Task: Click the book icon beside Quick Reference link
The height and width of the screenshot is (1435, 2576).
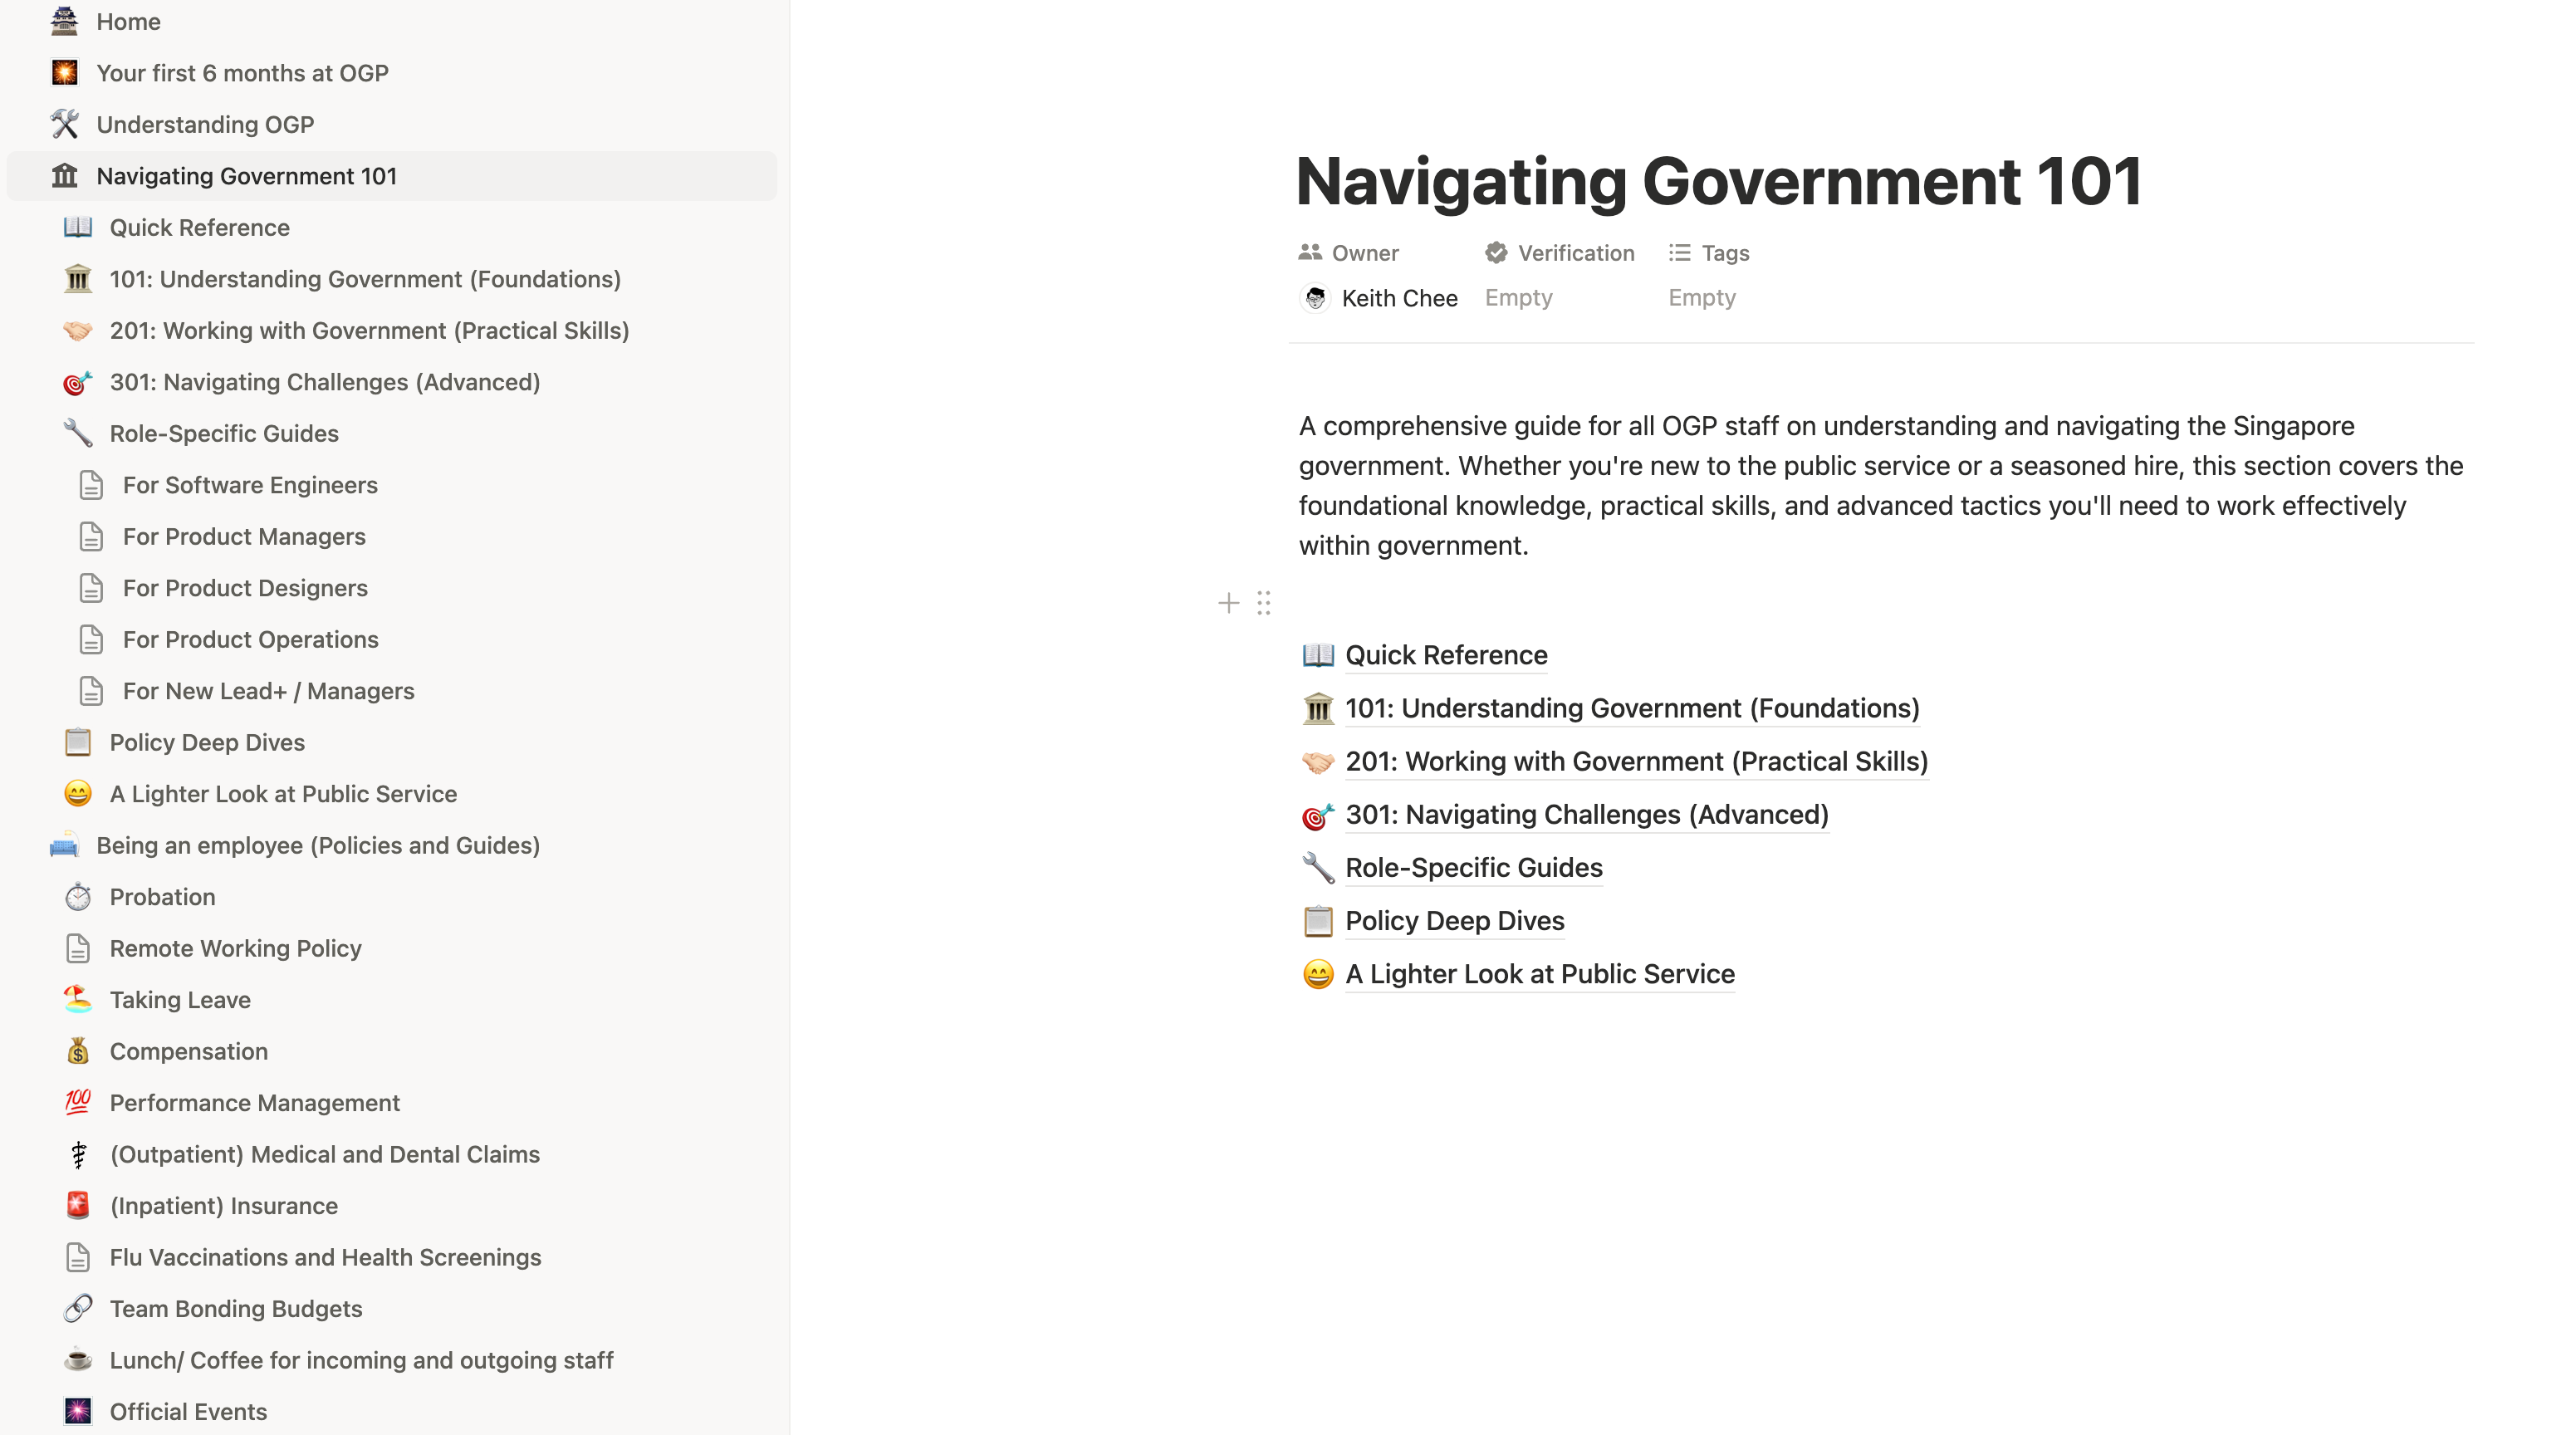Action: point(1317,655)
